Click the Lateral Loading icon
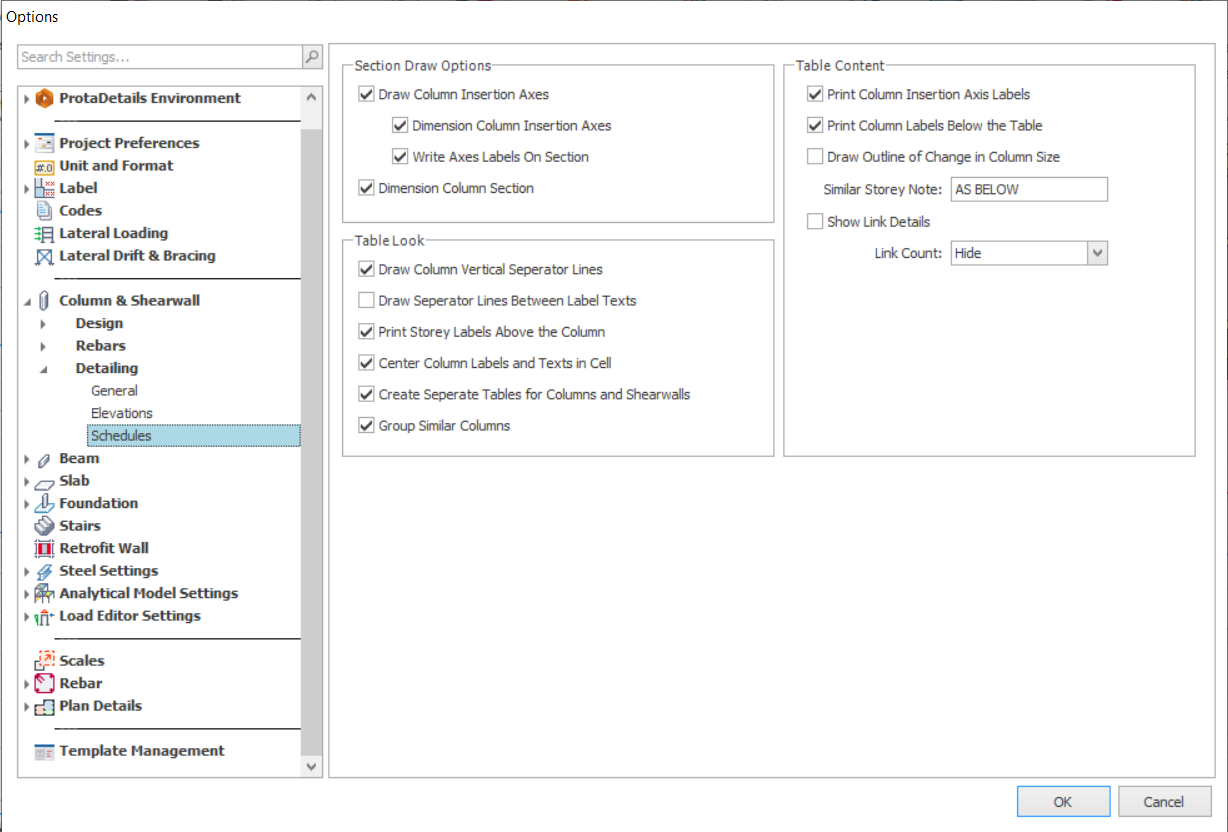The height and width of the screenshot is (832, 1228). click(x=44, y=234)
